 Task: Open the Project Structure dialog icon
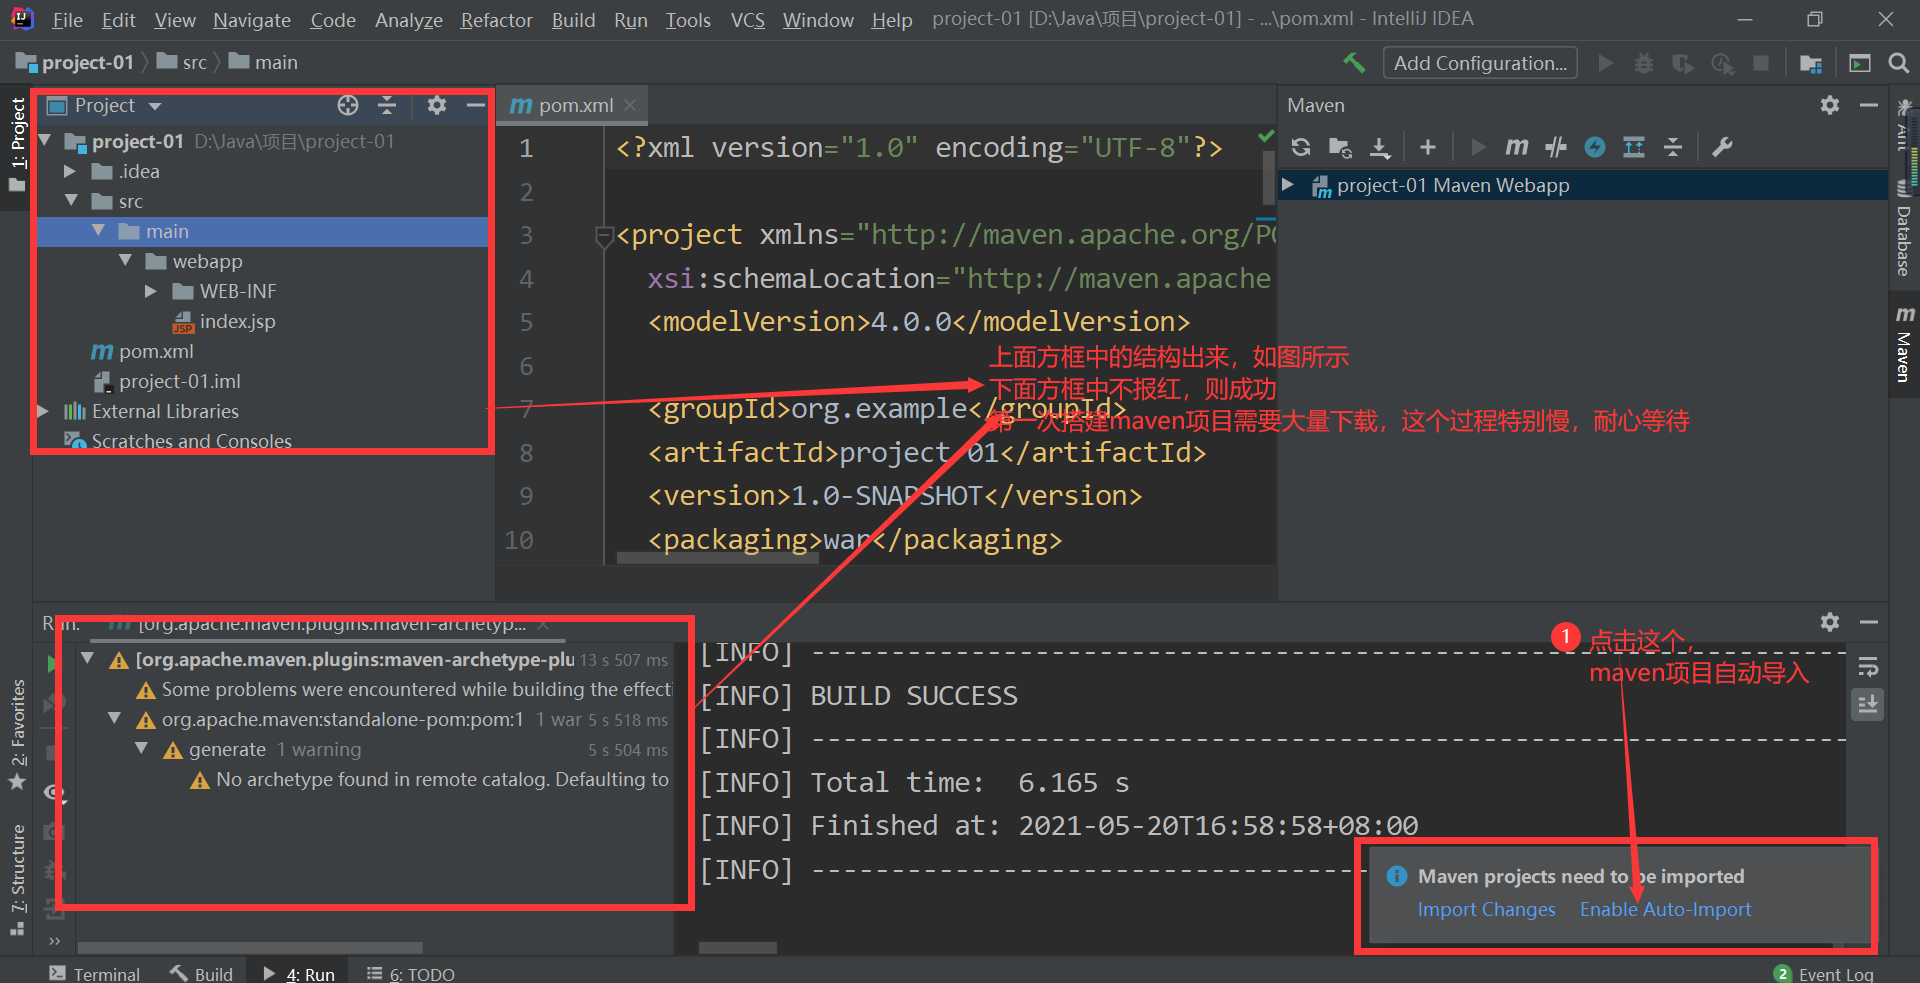[x=1811, y=63]
